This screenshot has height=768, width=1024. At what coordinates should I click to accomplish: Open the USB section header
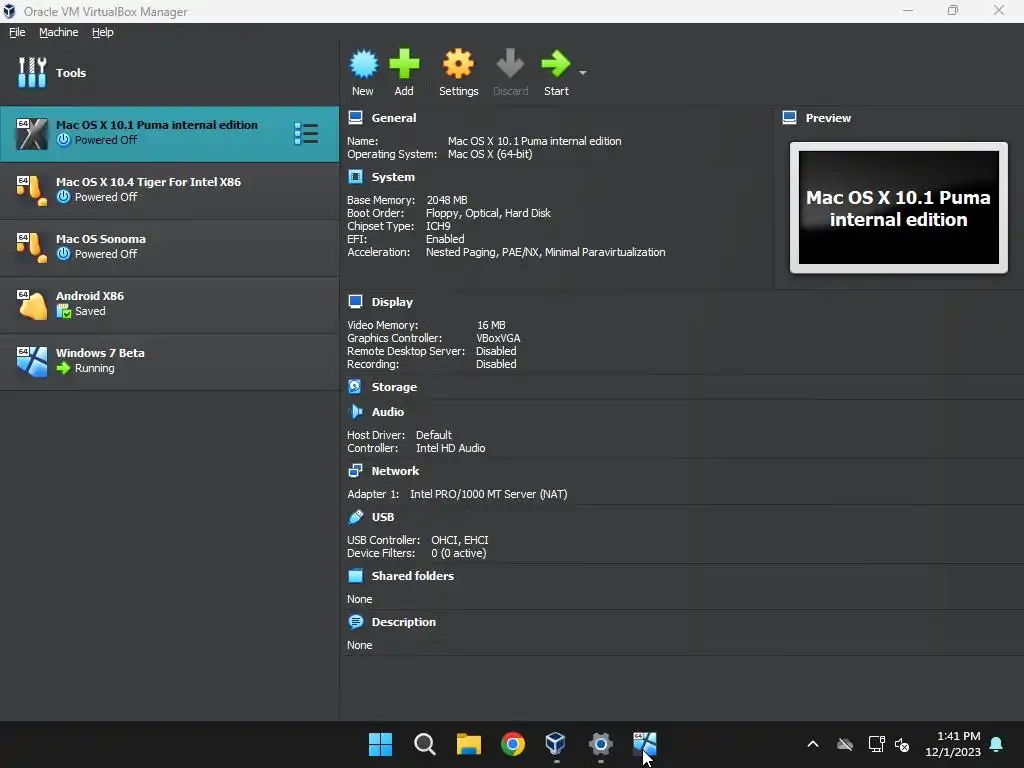coord(383,517)
